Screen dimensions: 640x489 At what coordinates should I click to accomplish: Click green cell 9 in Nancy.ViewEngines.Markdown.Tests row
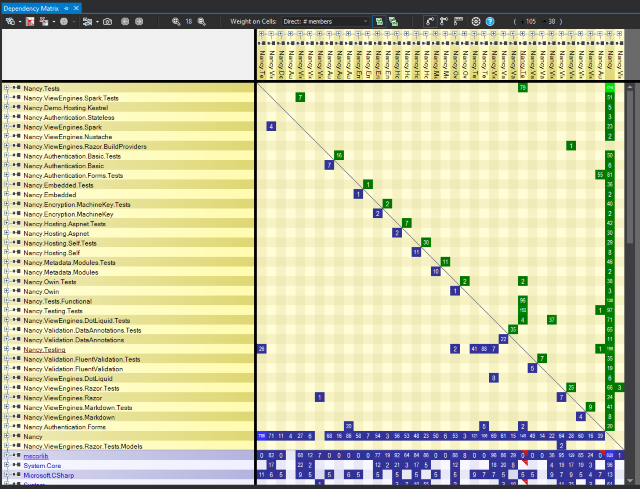[590, 407]
